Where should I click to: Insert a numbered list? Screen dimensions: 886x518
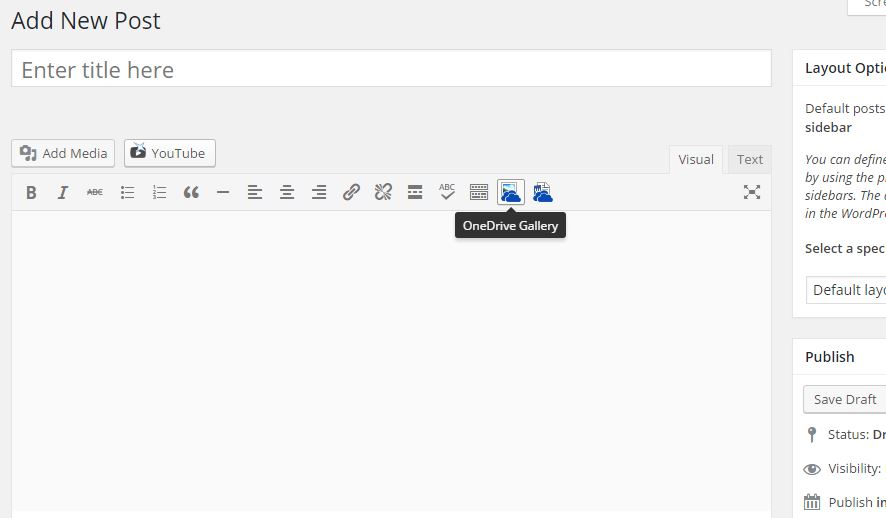[x=159, y=193]
